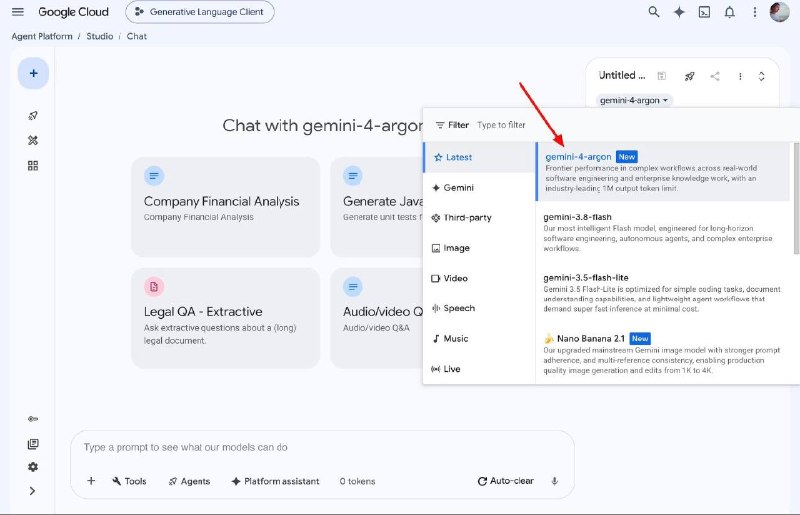
Task: Click the search magnifier icon
Action: point(654,12)
